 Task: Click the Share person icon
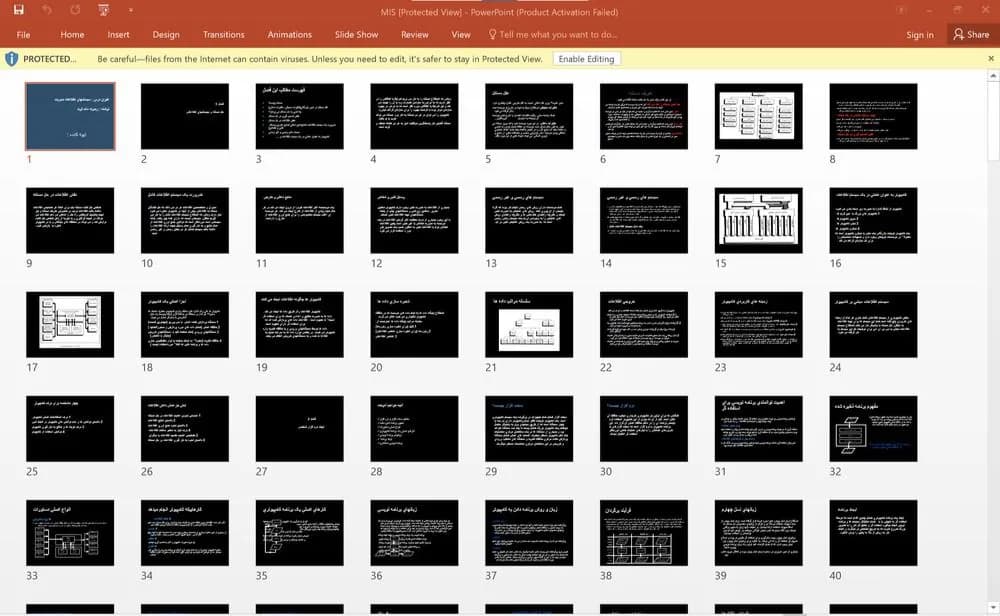pyautogui.click(x=959, y=34)
